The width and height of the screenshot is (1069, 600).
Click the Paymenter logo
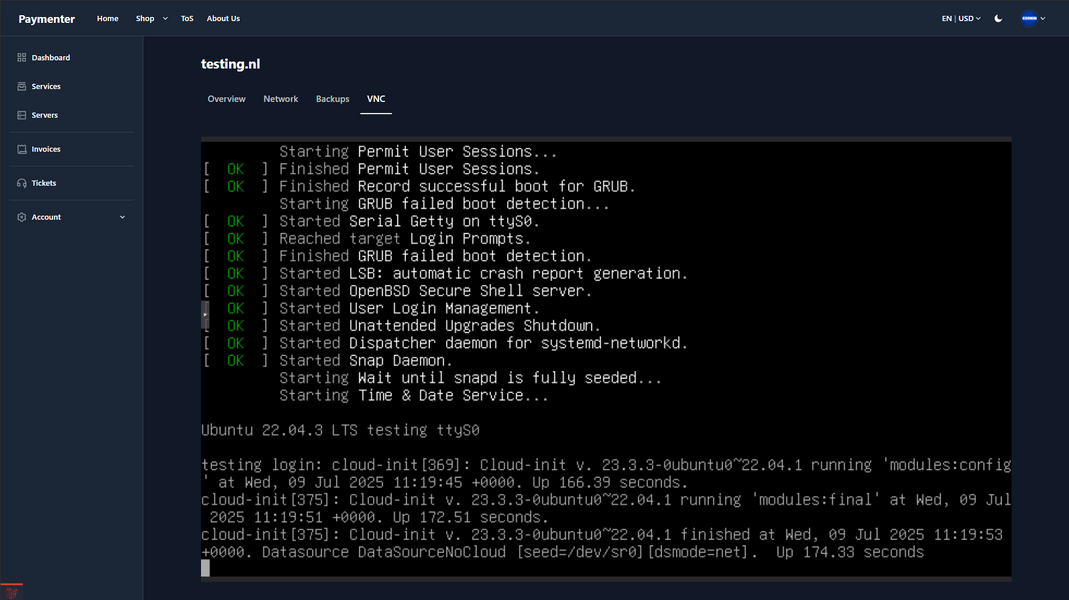46,19
